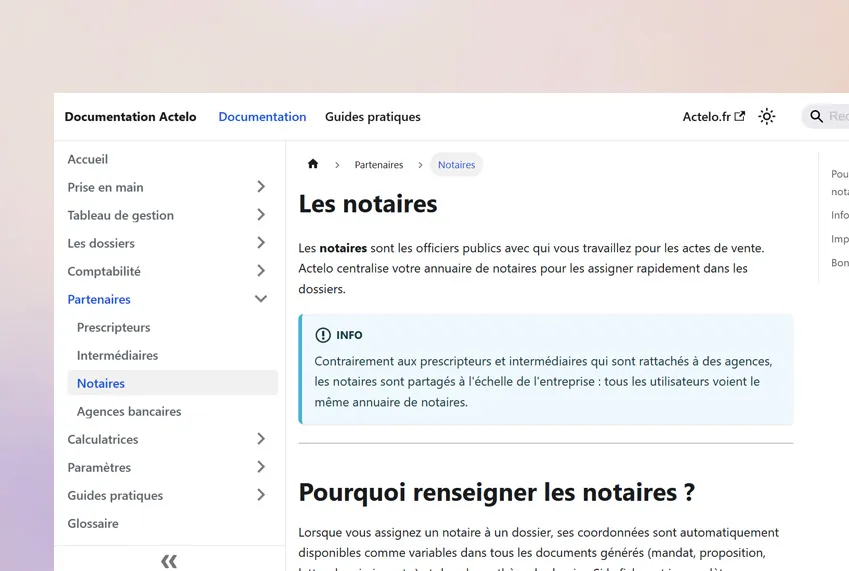Expand the Comptabilité category arrow
Viewport: 849px width, 571px height.
pyautogui.click(x=261, y=271)
